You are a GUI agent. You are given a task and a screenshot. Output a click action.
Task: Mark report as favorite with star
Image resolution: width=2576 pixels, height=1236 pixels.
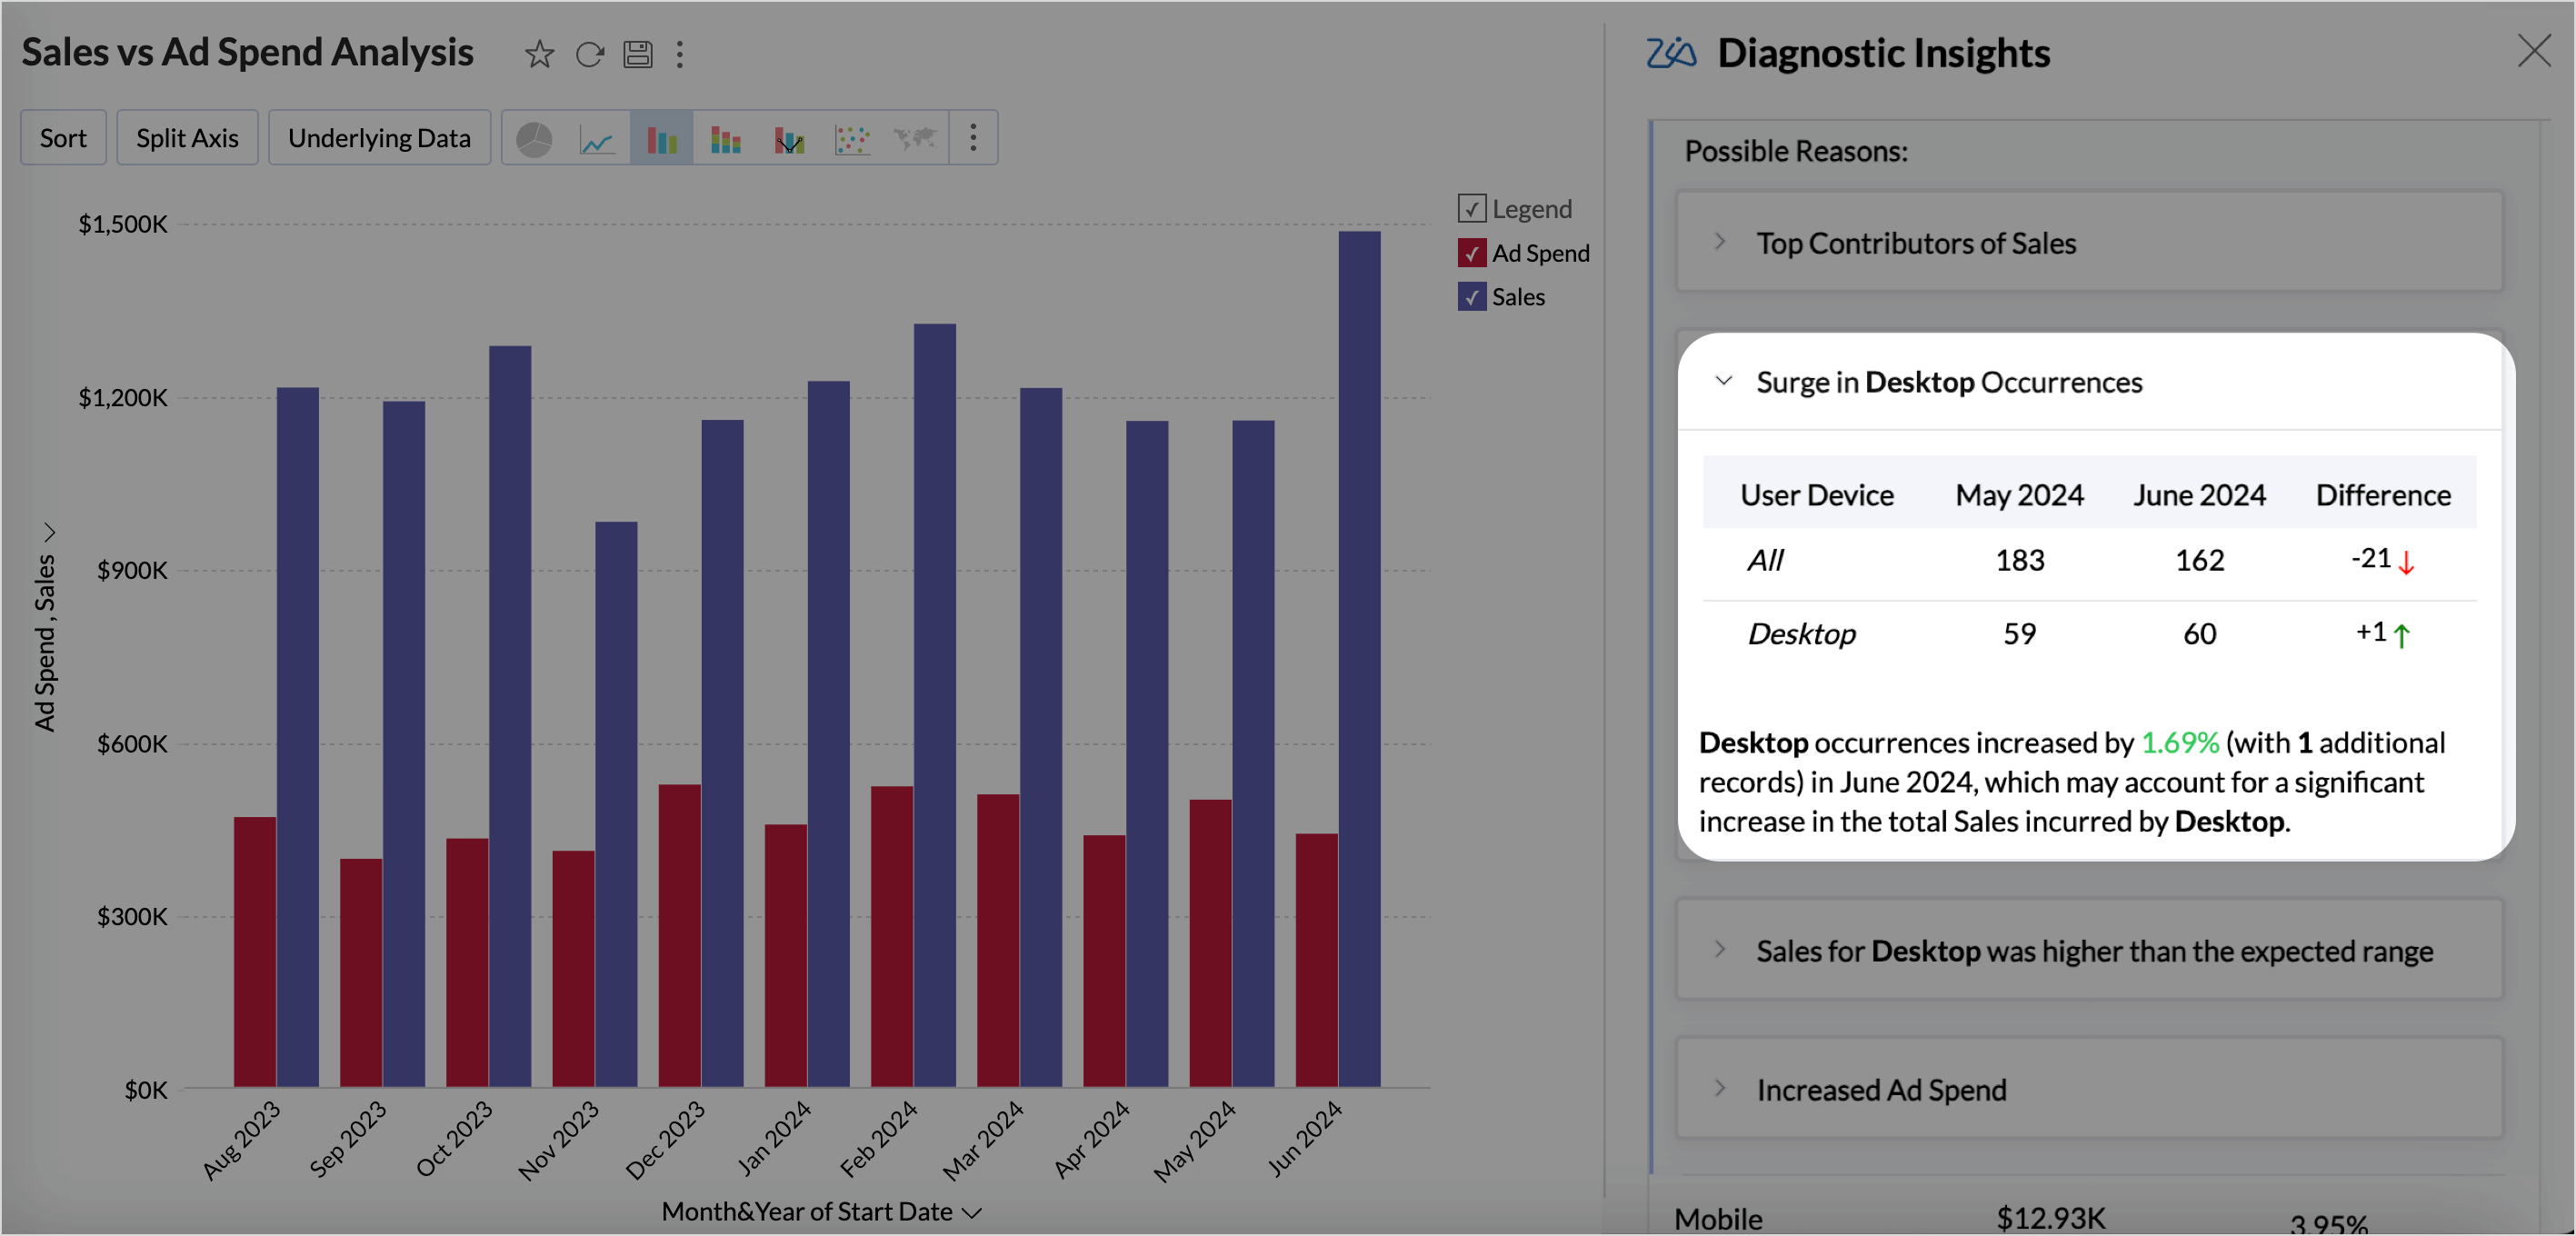tap(539, 54)
